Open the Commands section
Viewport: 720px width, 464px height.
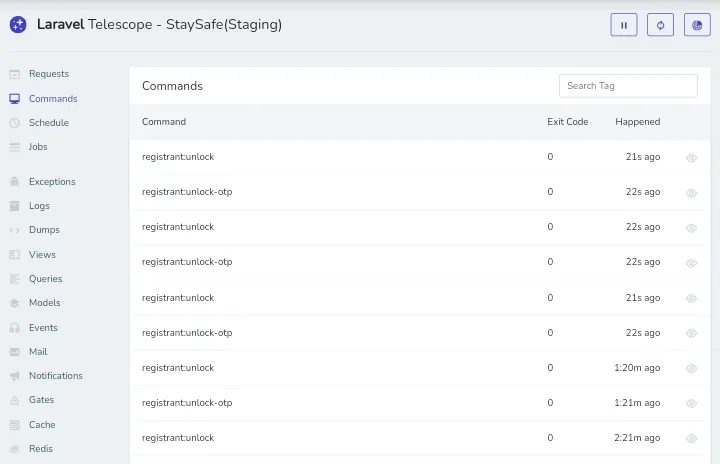53,98
